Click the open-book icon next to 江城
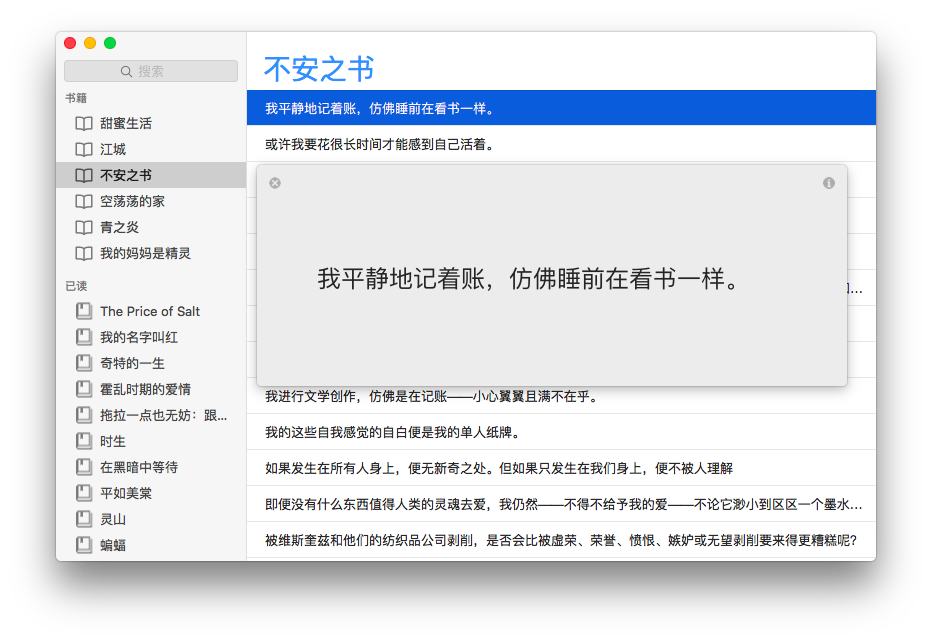 84,149
